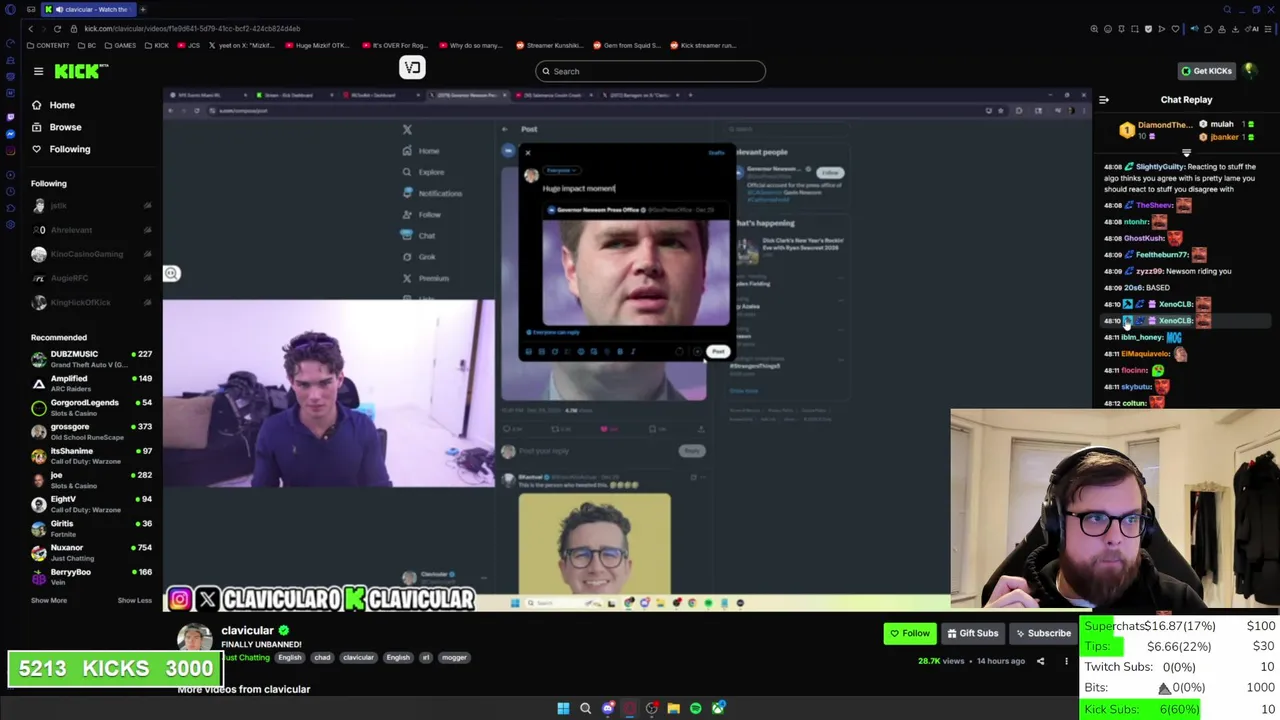Screen dimensions: 1280x720
Task: Follow clavicular with the Follow button
Action: pyautogui.click(x=909, y=633)
